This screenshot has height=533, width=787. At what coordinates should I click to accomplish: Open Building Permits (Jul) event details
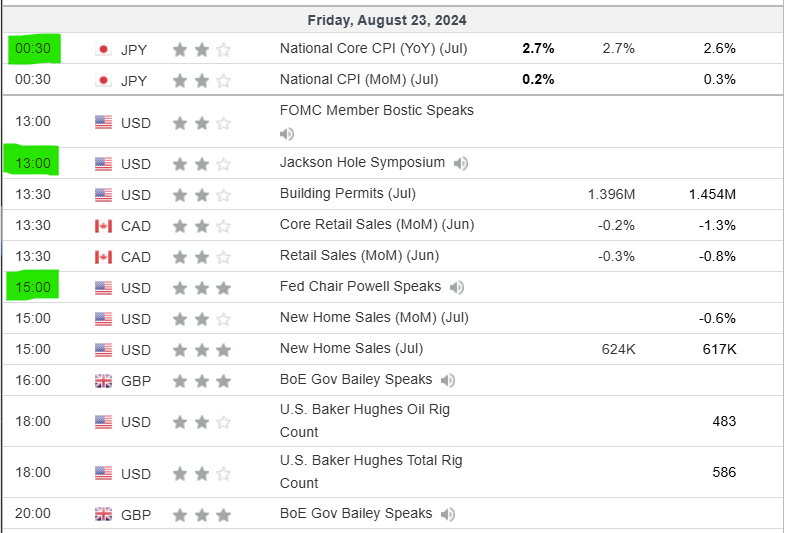tap(347, 193)
